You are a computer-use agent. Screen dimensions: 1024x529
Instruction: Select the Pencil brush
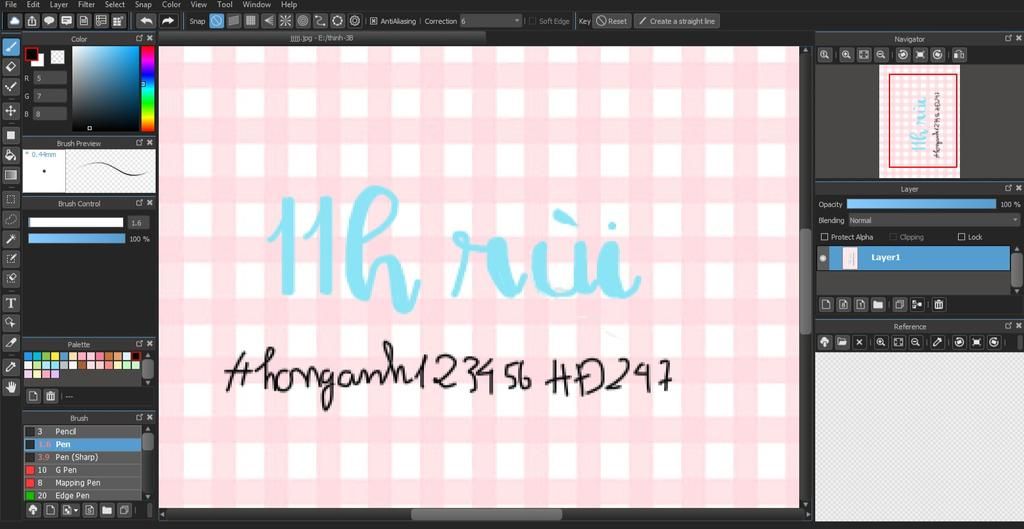click(82, 432)
